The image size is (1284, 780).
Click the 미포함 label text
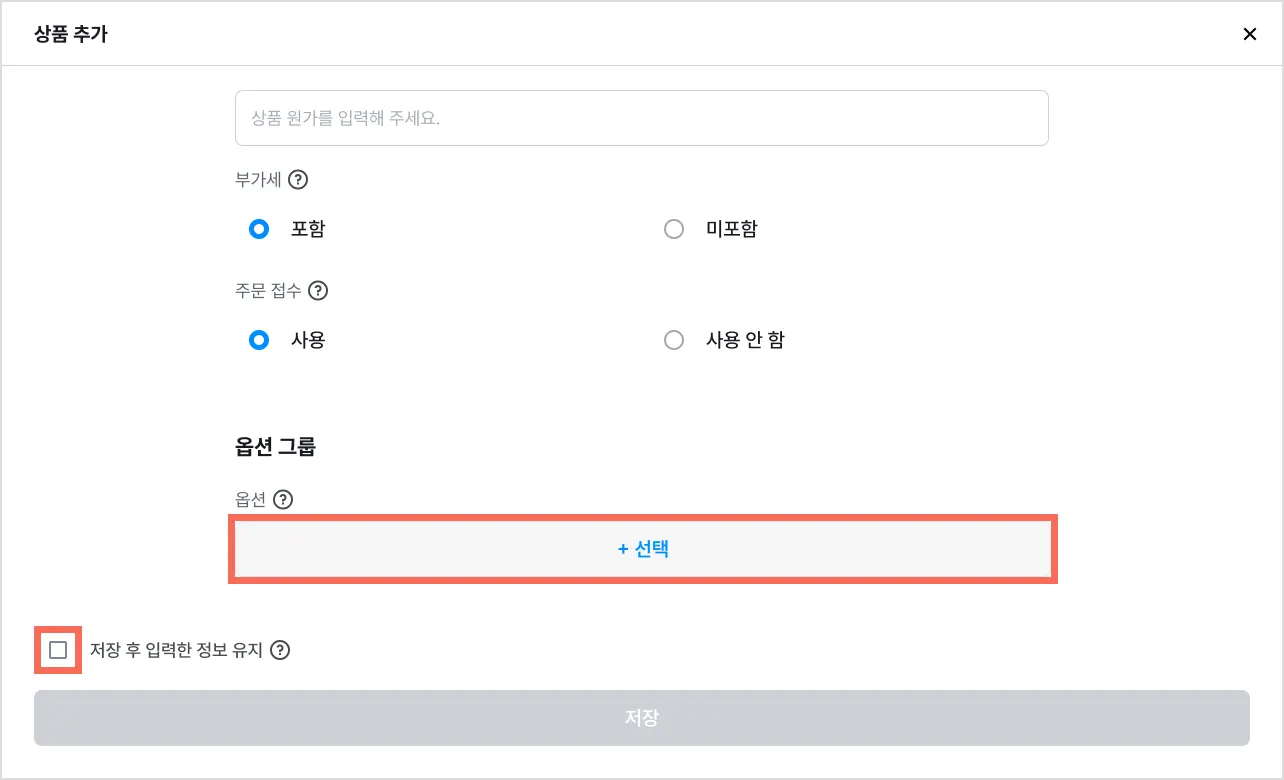coord(732,229)
